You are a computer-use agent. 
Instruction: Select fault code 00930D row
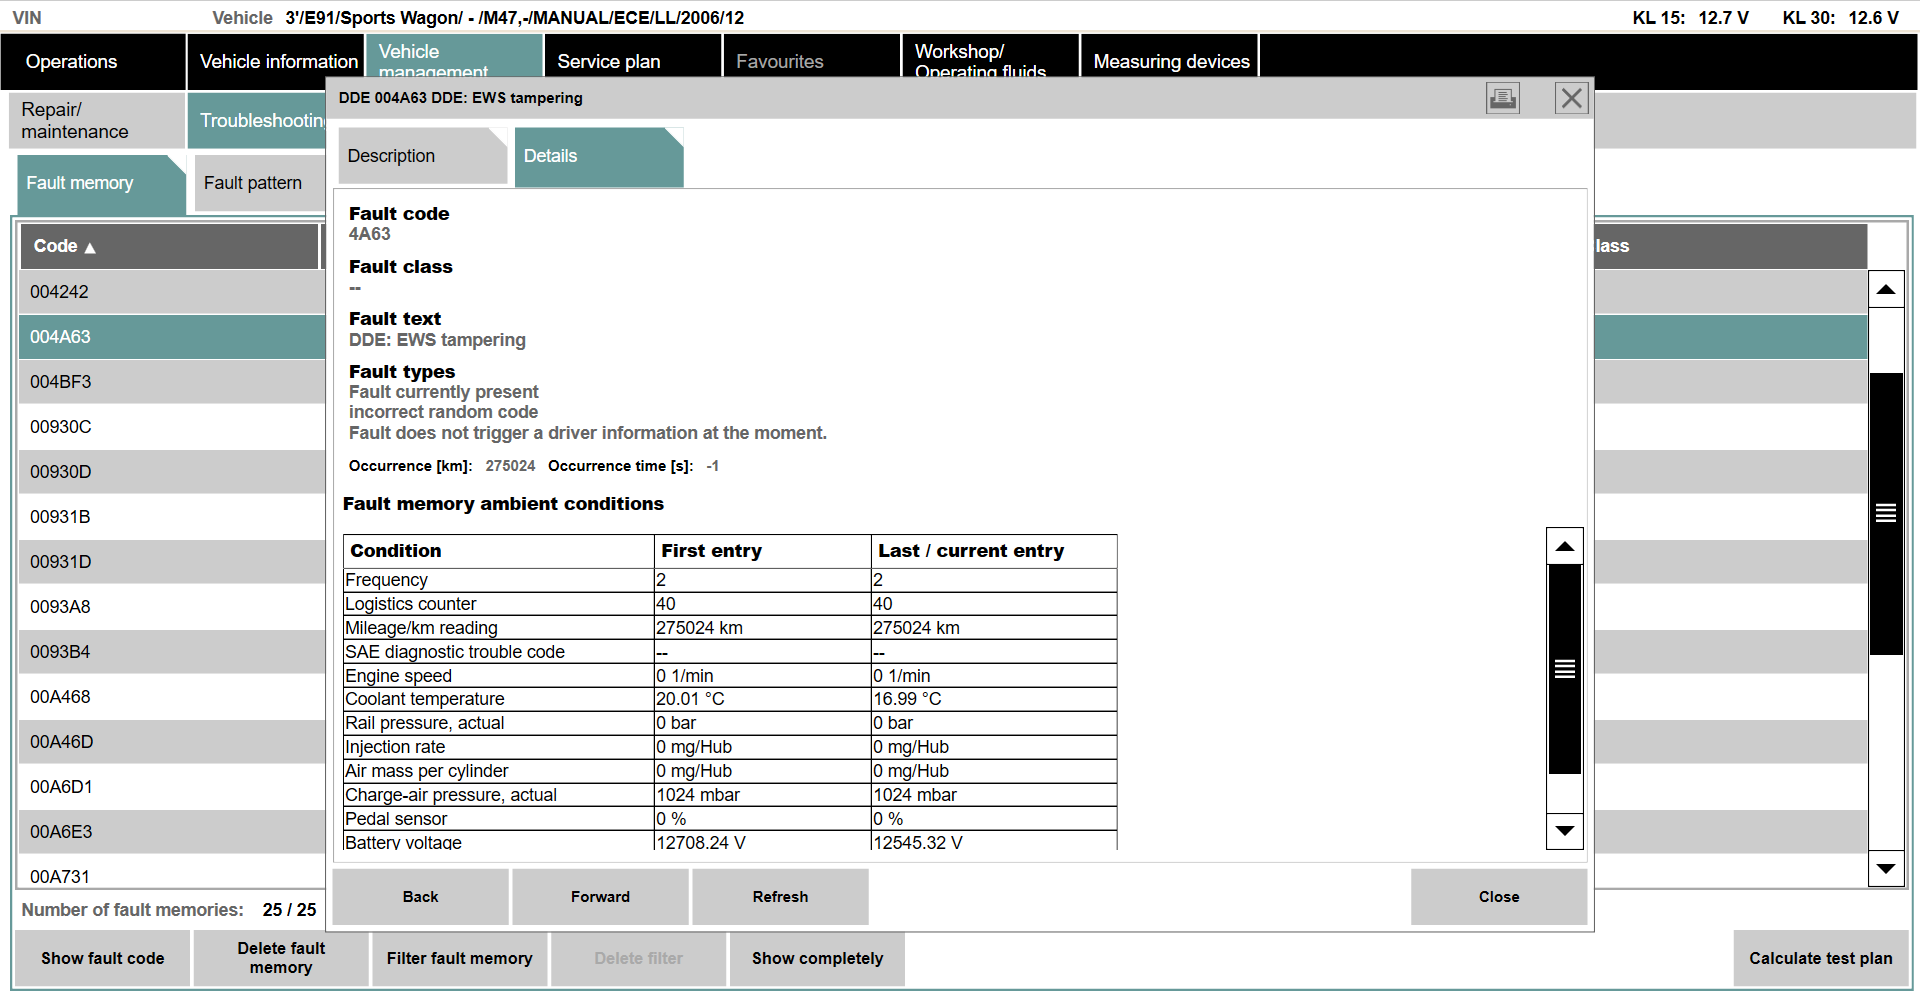pos(172,472)
